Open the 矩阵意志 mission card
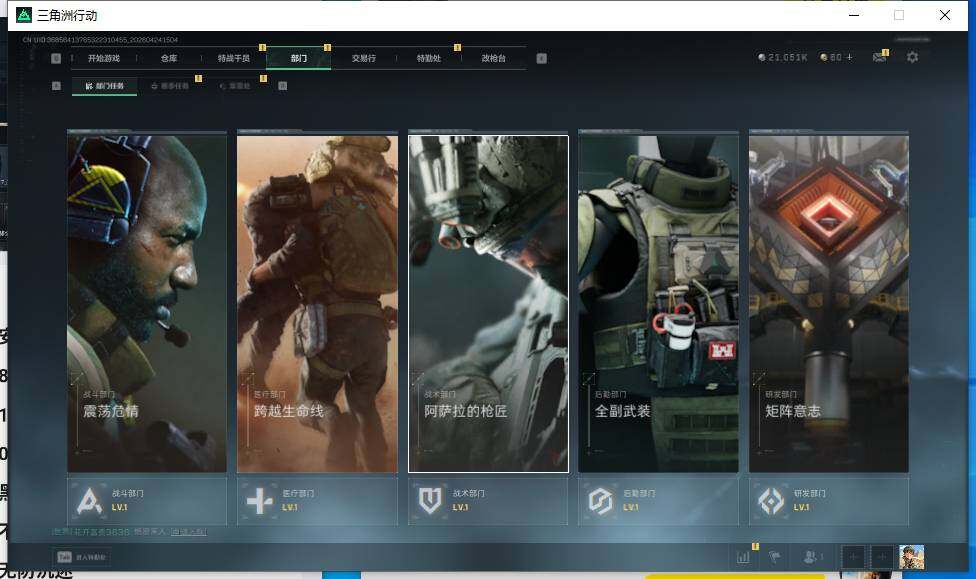The width and height of the screenshot is (976, 579). tap(829, 303)
